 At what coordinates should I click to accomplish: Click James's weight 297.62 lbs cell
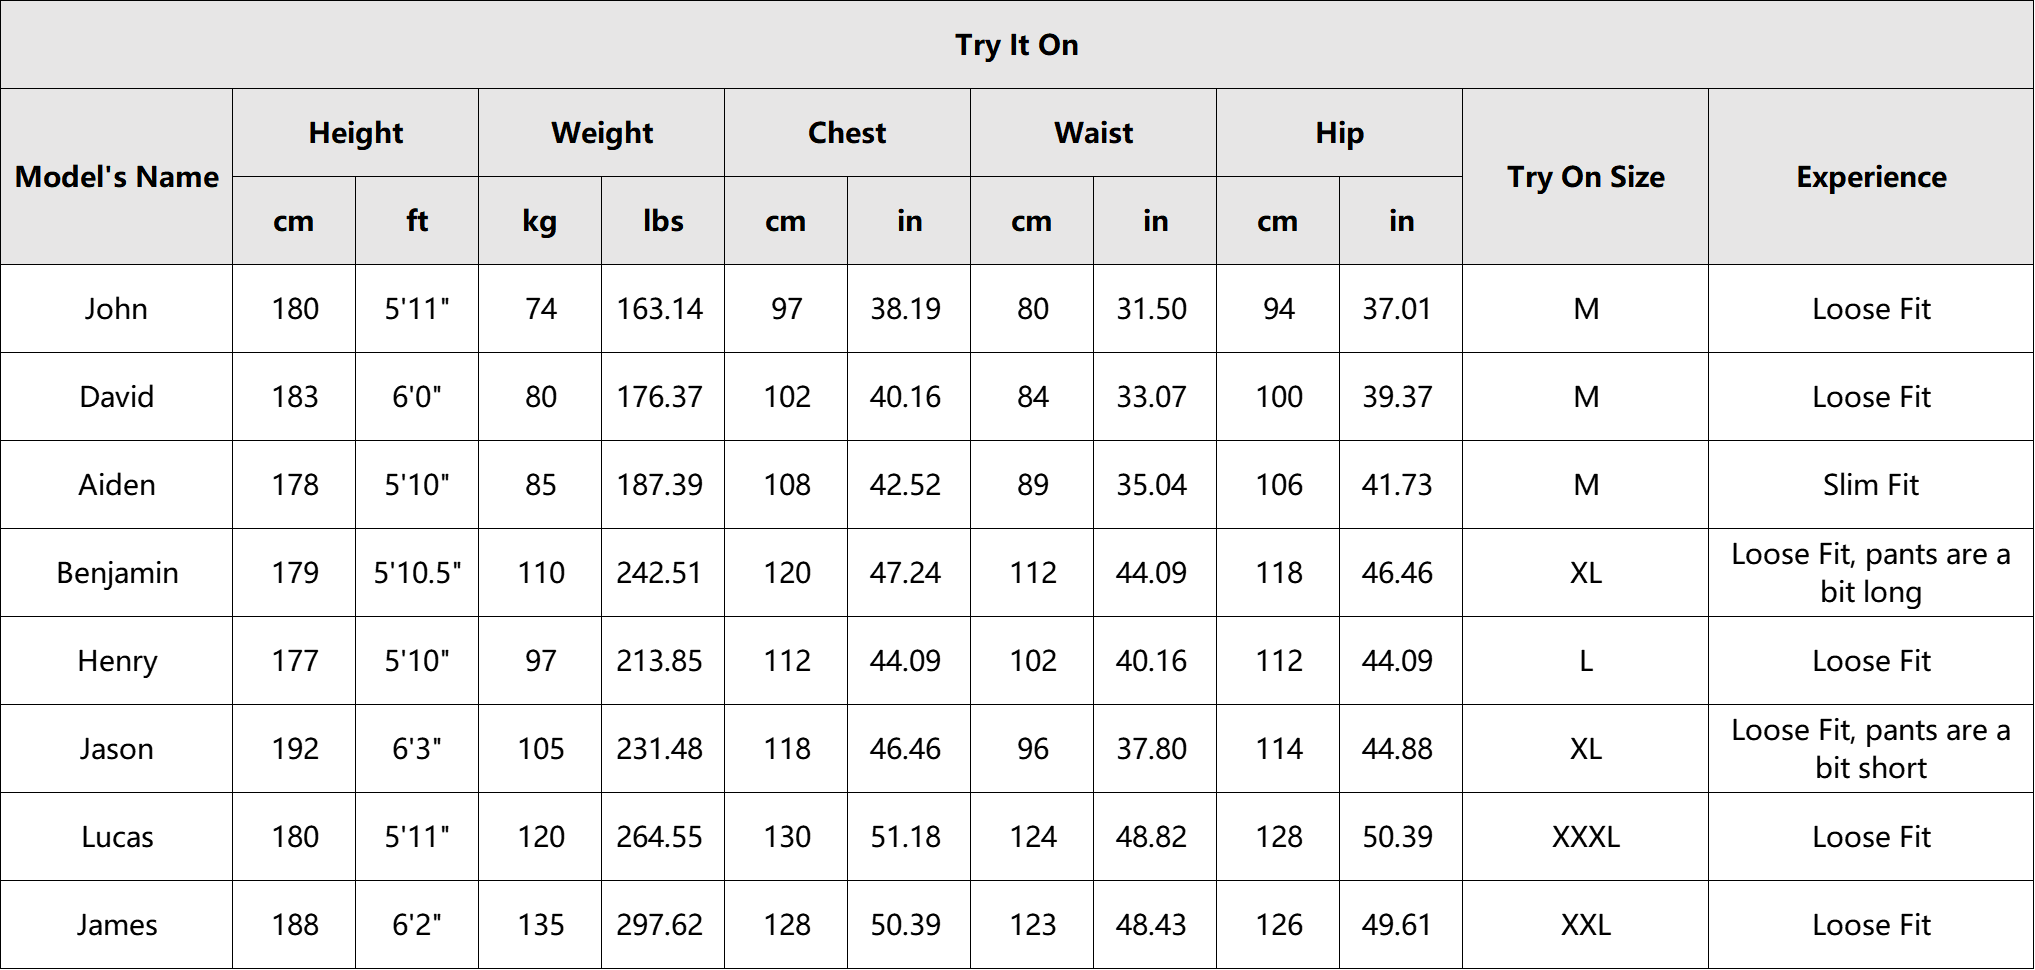[662, 925]
